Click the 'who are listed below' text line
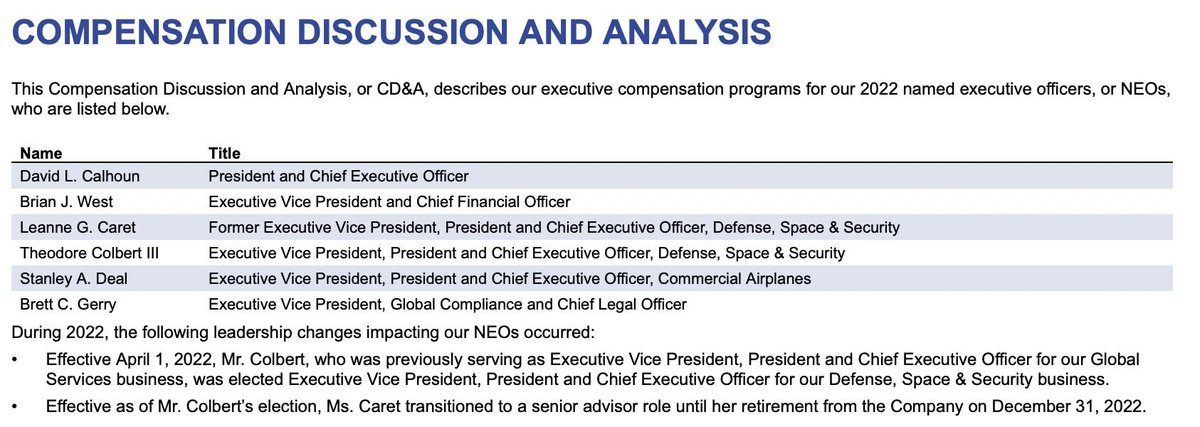 [x=90, y=109]
